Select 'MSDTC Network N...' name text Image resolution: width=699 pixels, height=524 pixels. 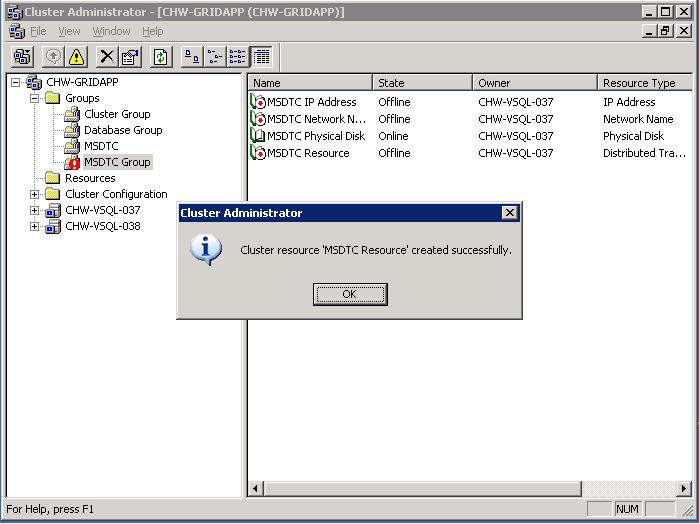[x=317, y=119]
